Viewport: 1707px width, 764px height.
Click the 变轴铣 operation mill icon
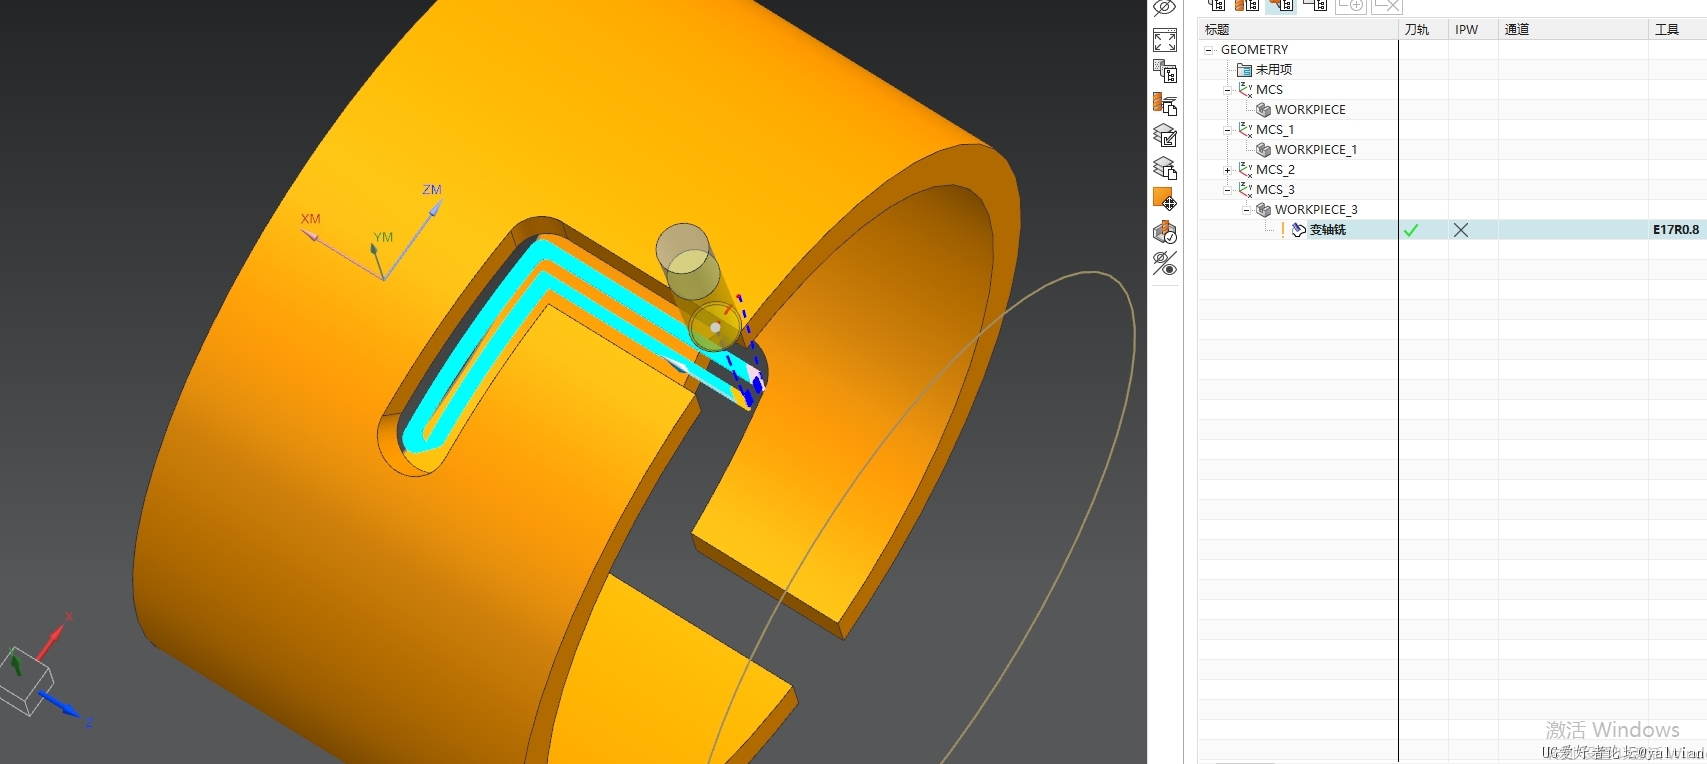tap(1298, 230)
